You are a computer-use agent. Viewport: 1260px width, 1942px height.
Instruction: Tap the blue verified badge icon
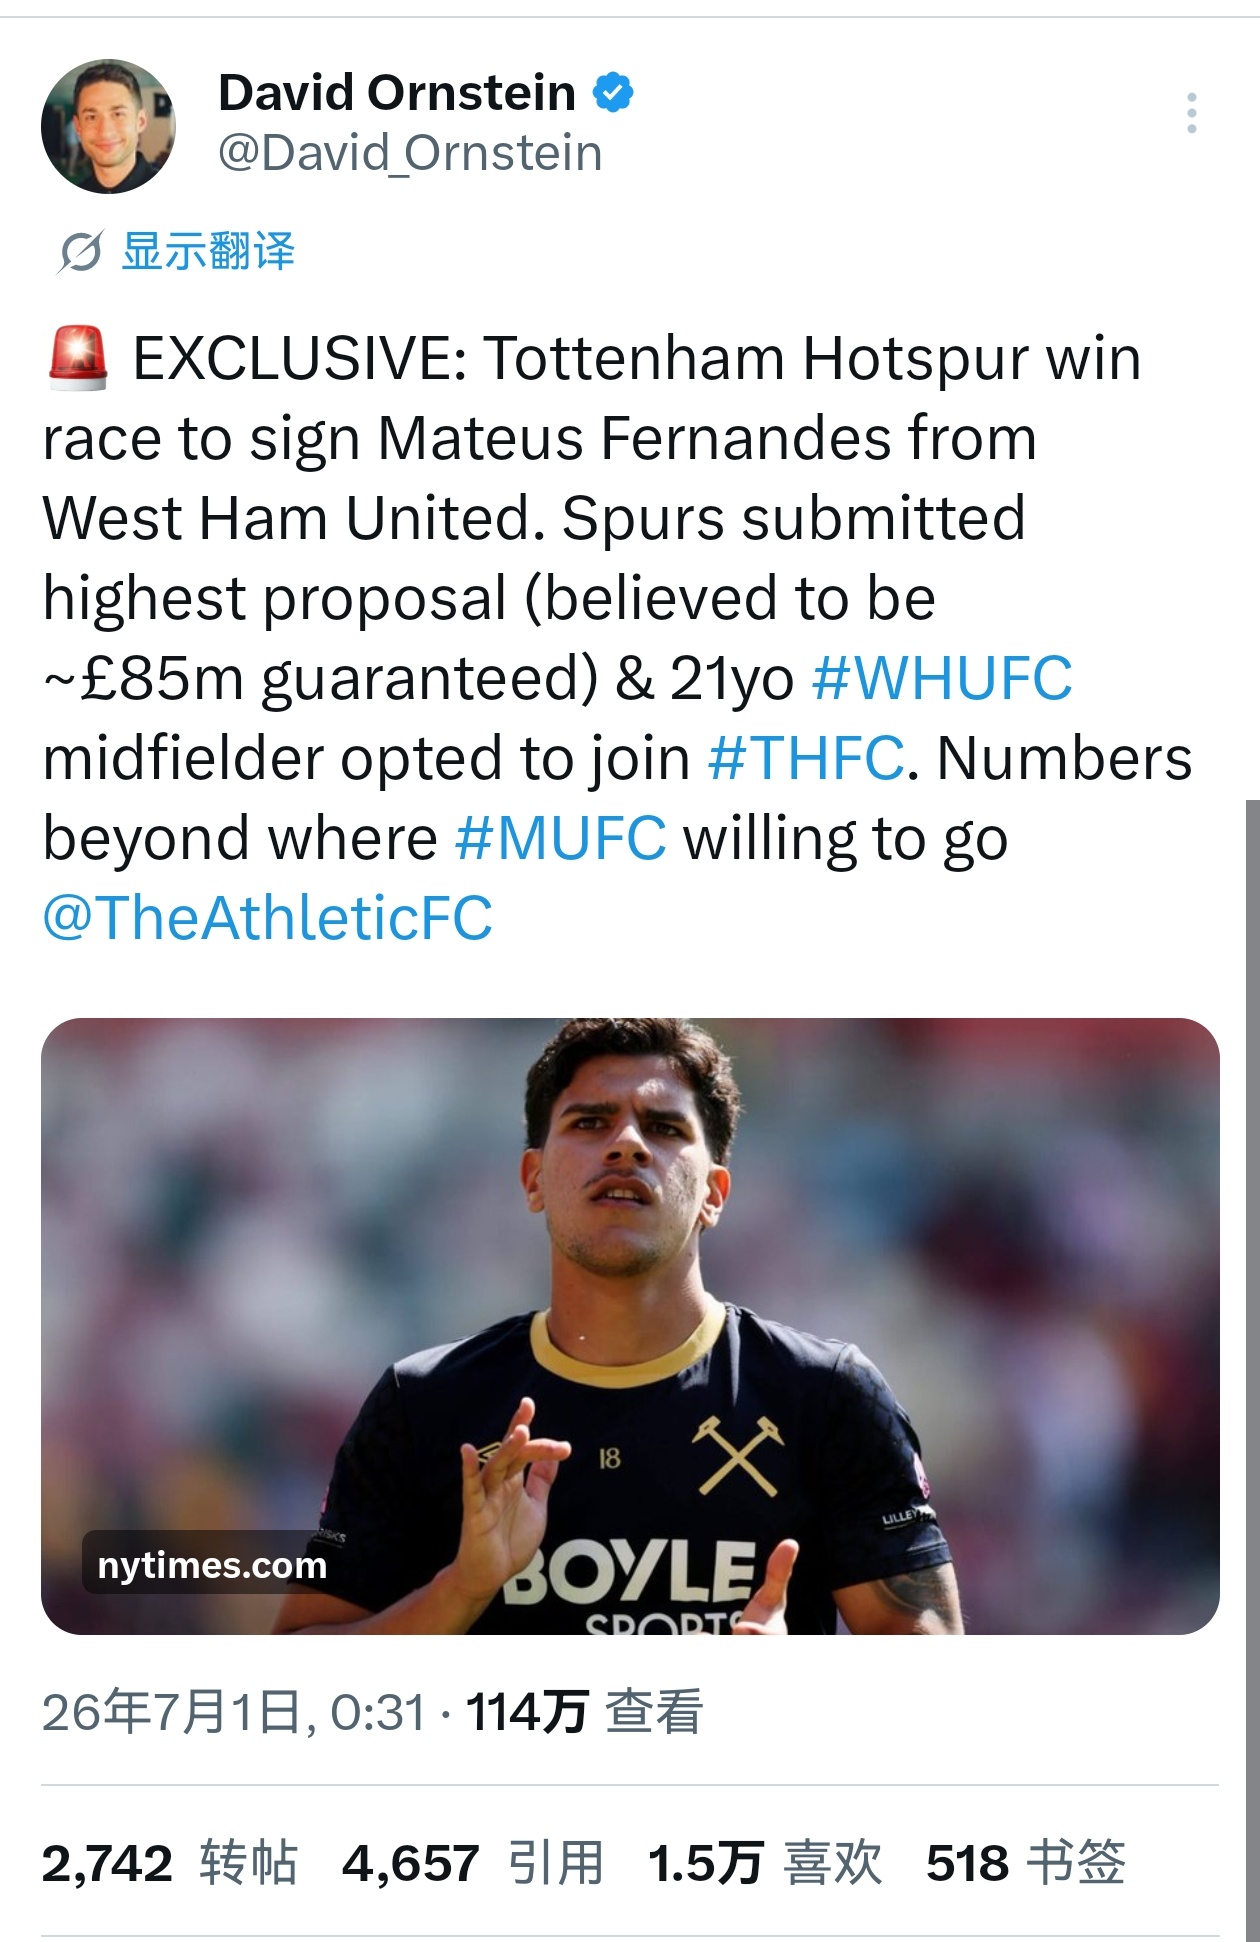tap(613, 93)
